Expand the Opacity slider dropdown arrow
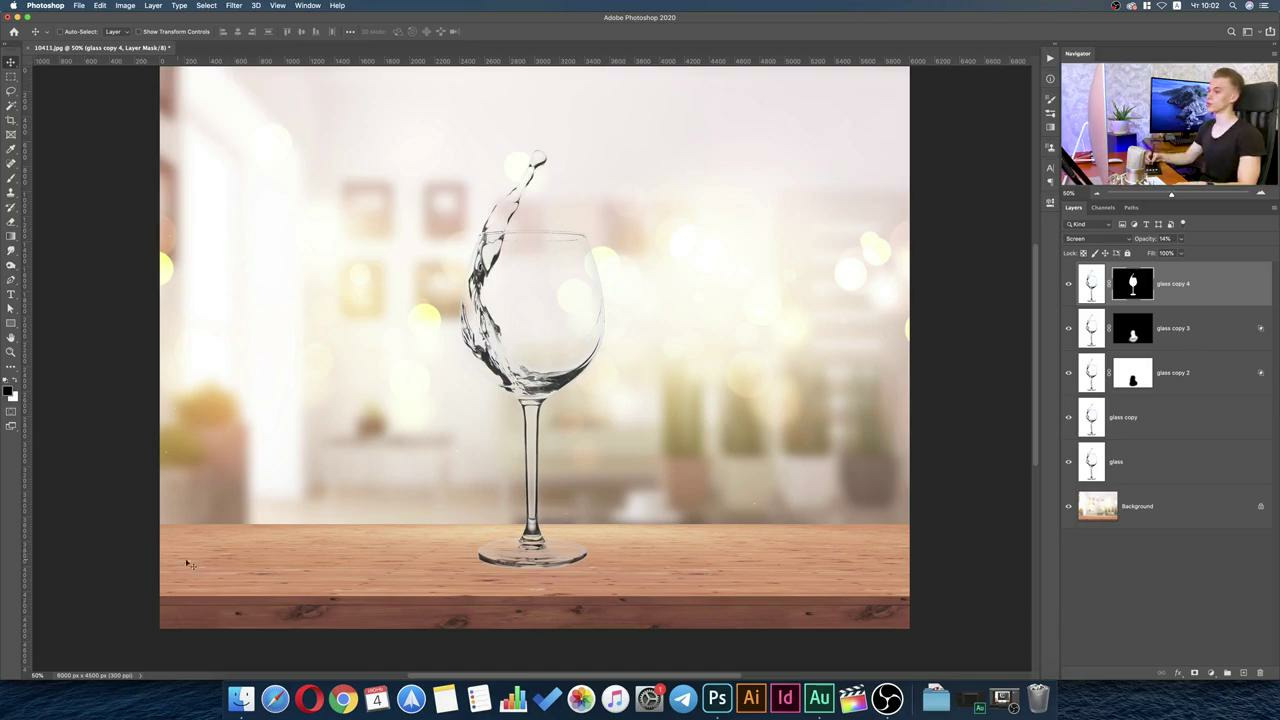Screen dimensions: 1280x720 (x=1181, y=239)
